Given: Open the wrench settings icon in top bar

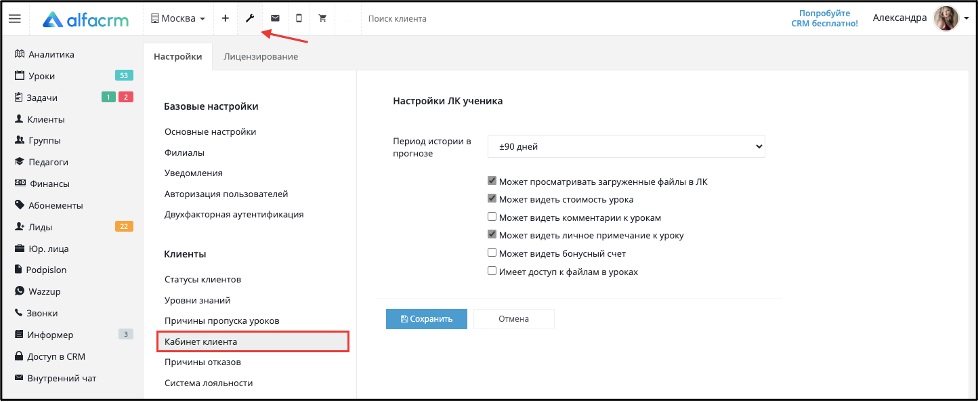Looking at the screenshot, I should click(x=248, y=18).
